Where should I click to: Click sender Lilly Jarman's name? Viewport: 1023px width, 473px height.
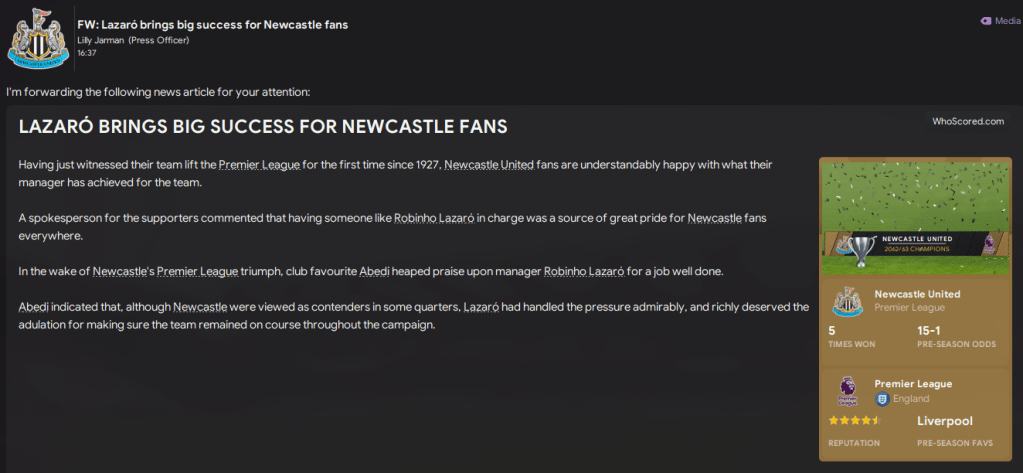[x=100, y=40]
